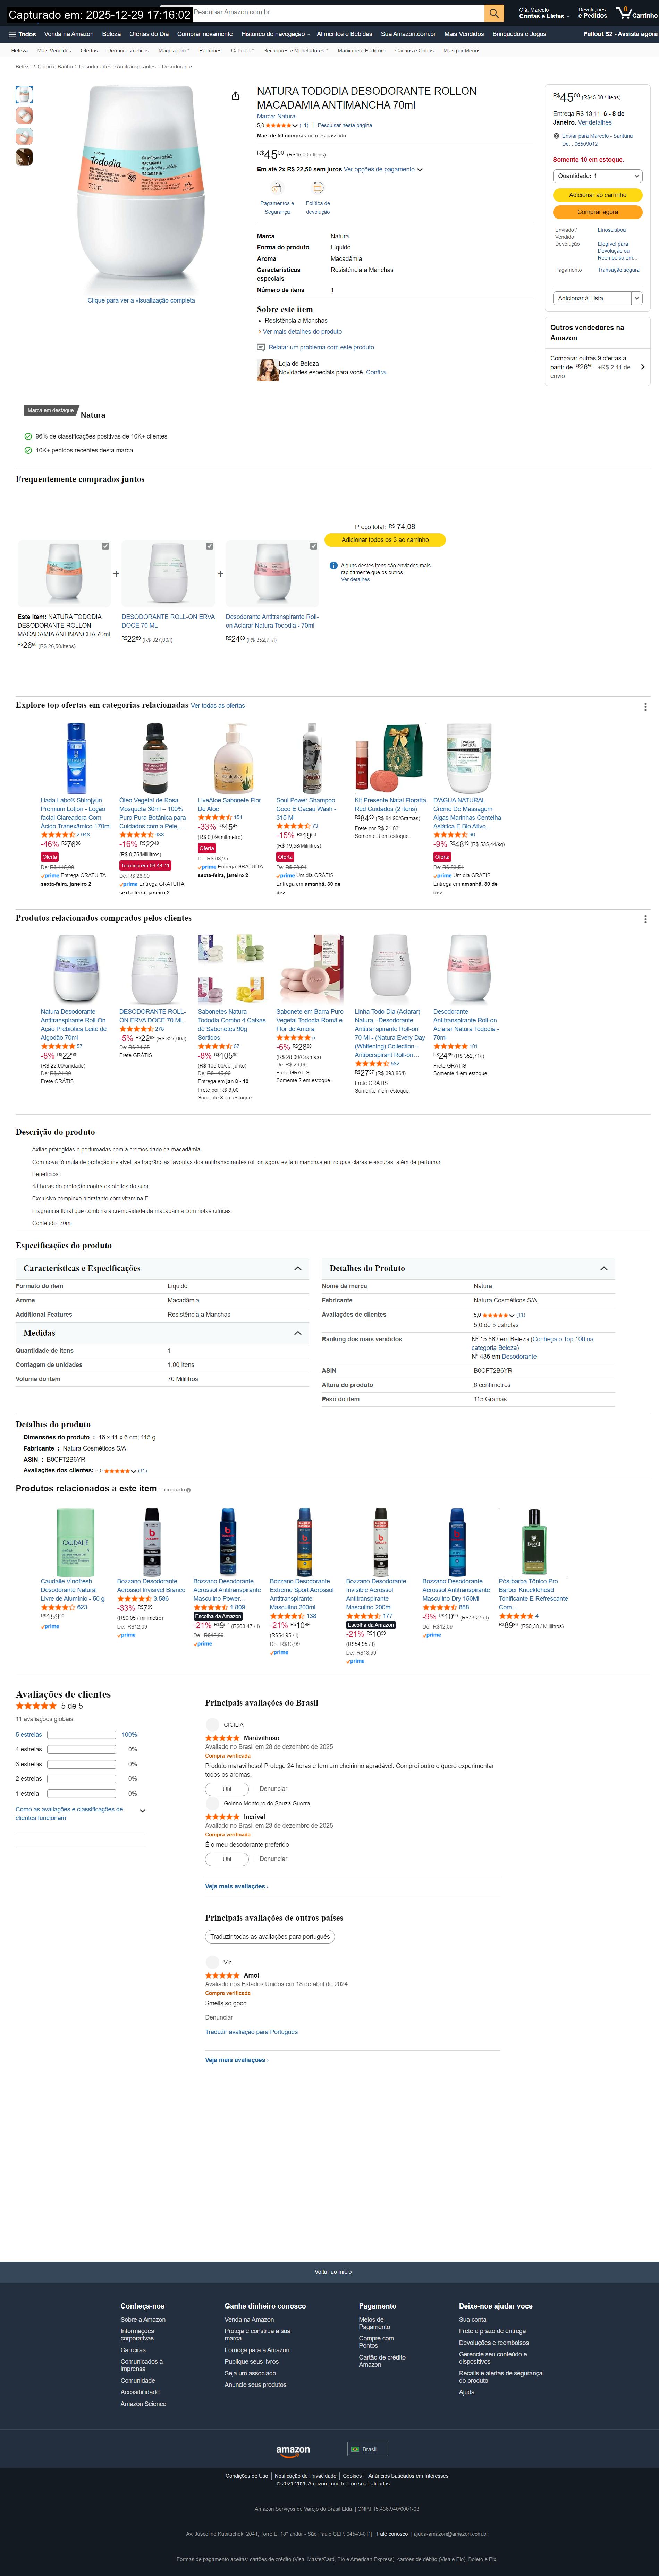Open the Todos hamburger menu
Image resolution: width=659 pixels, height=2576 pixels.
pyautogui.click(x=22, y=34)
